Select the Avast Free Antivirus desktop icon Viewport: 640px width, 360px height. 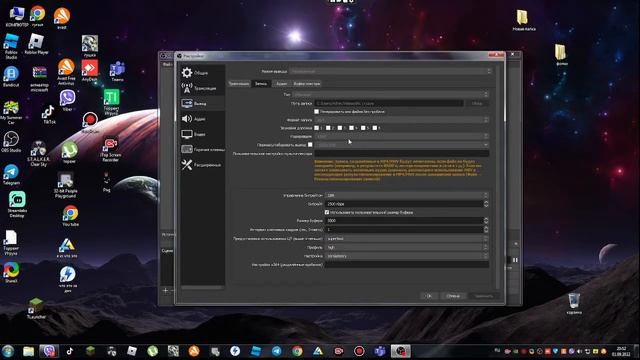pos(66,72)
